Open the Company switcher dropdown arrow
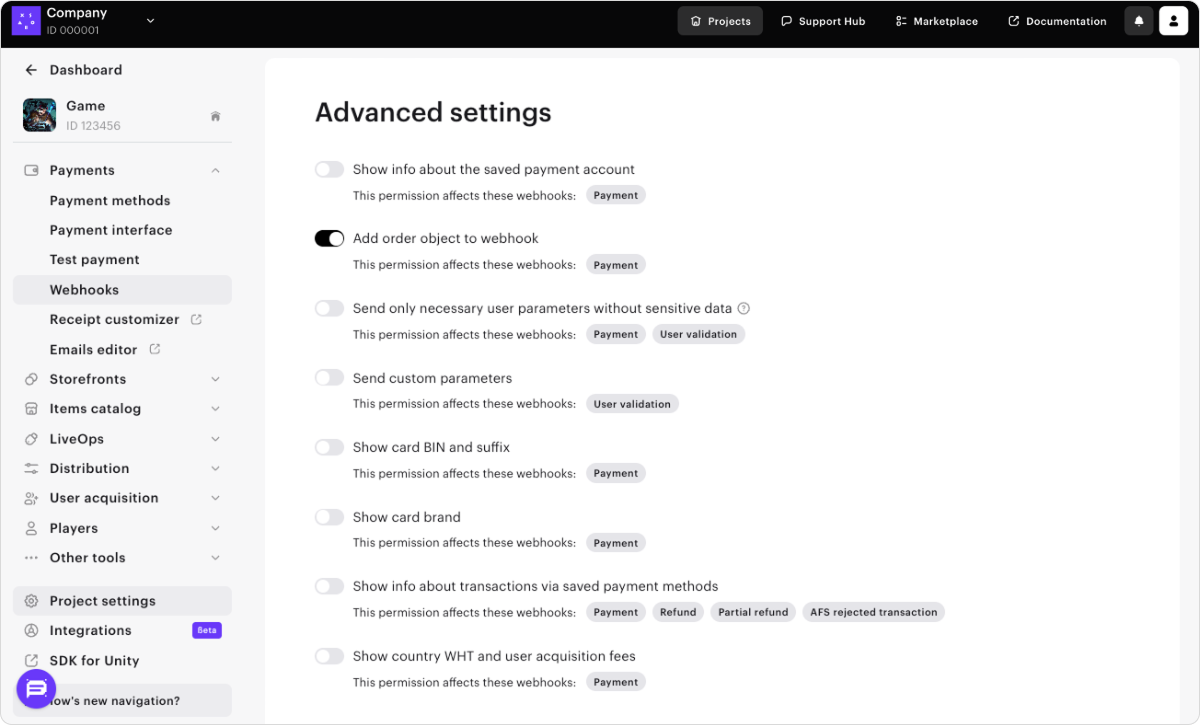1200x725 pixels. click(x=151, y=20)
